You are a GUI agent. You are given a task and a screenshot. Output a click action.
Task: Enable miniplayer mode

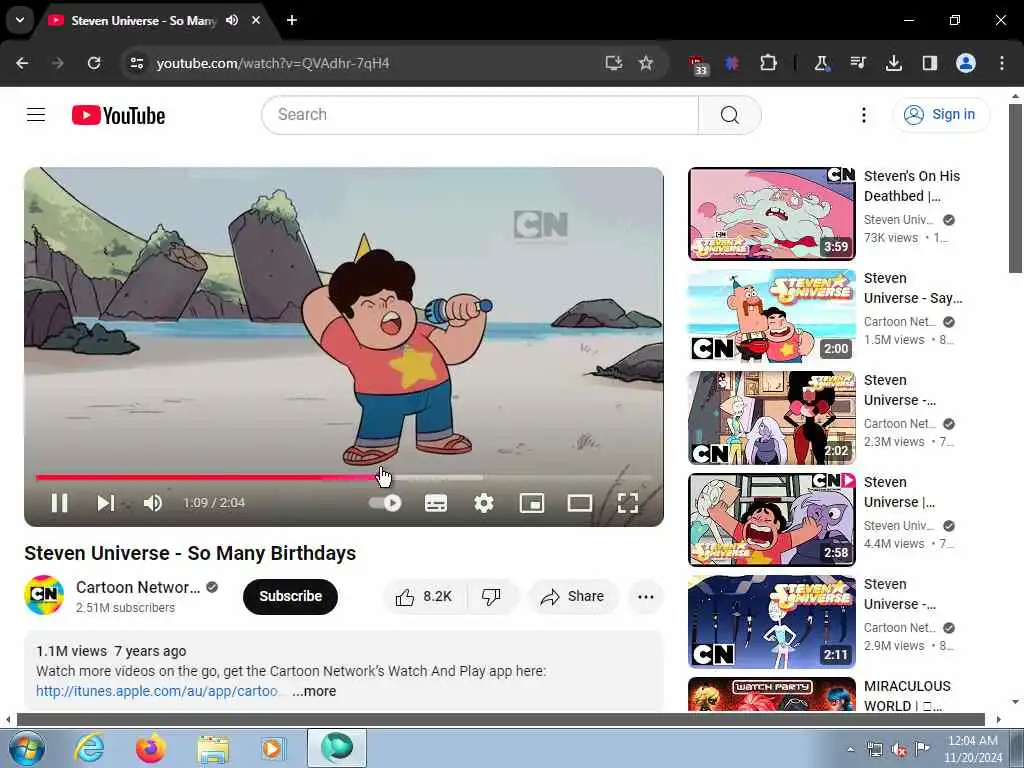click(x=532, y=503)
